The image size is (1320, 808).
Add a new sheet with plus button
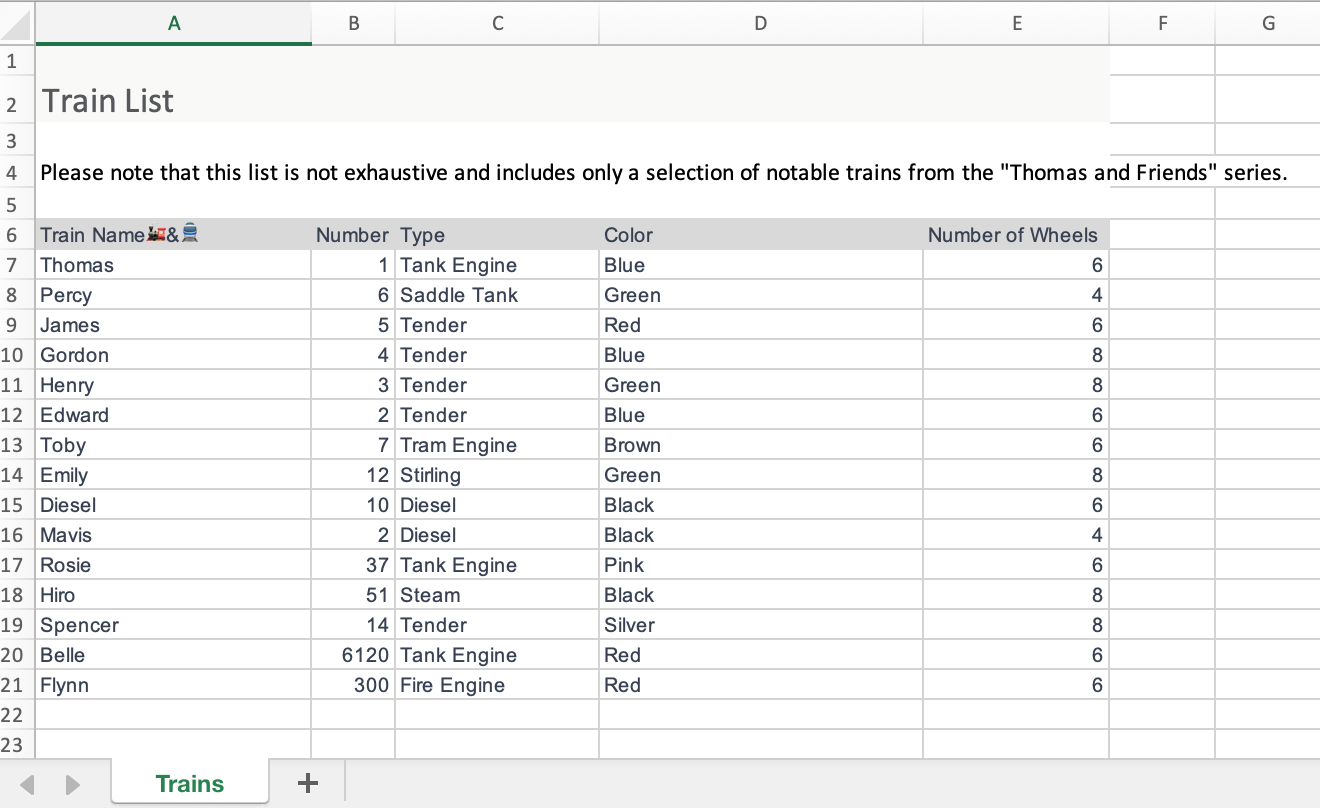pos(308,783)
